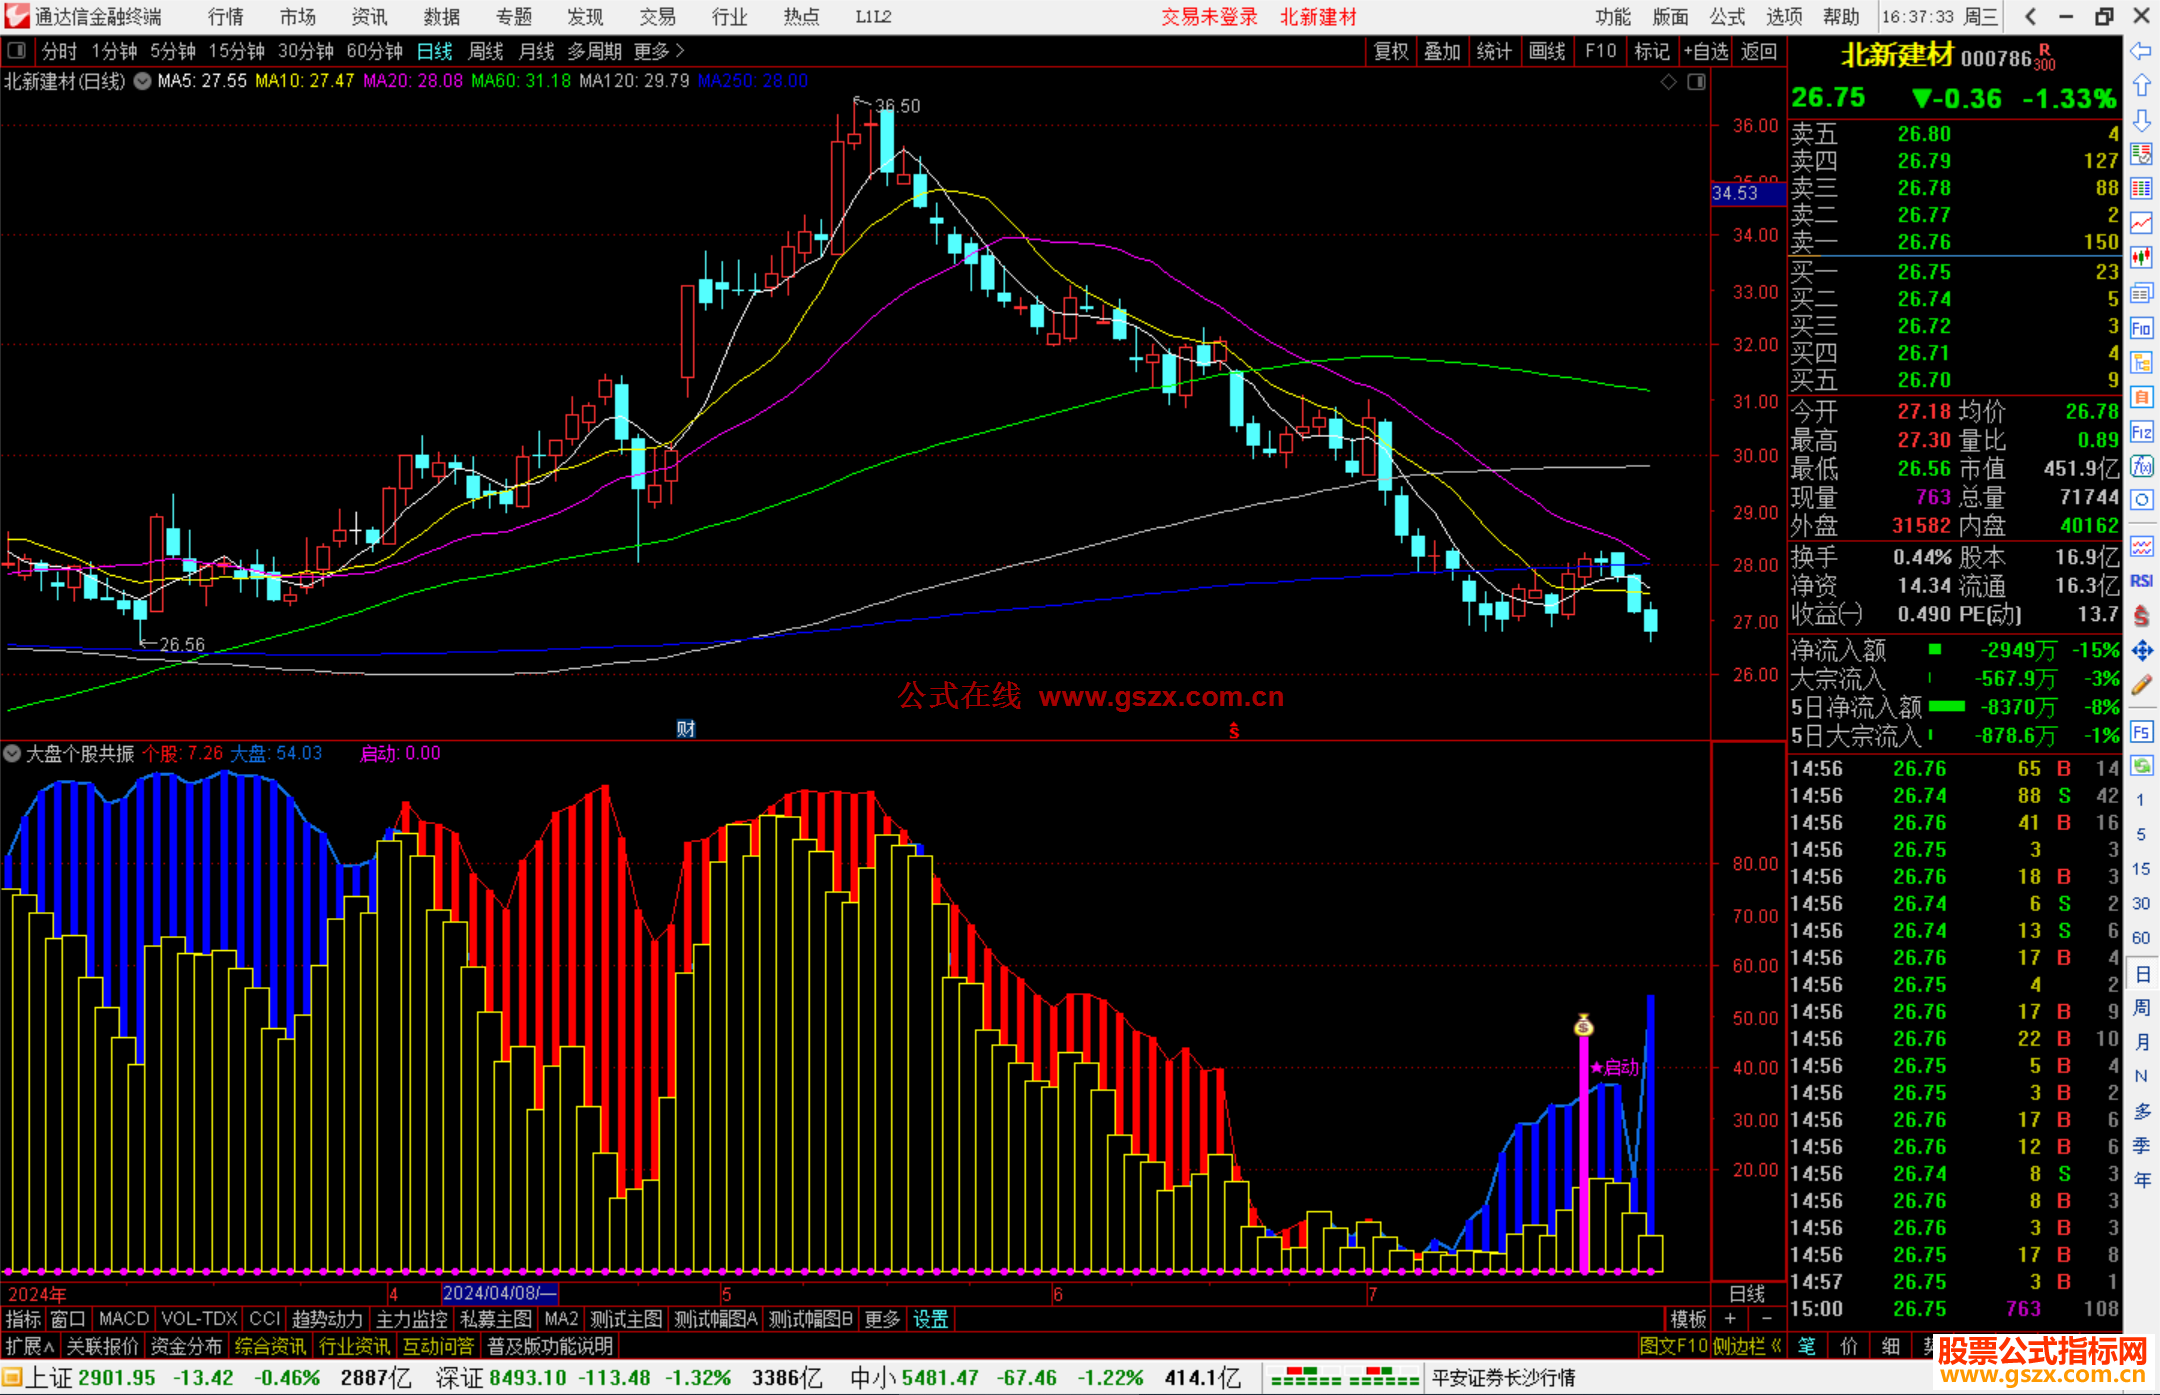Click the f(x) formula icon in sidebar
Screen dimensions: 2160x1395
(x=2141, y=466)
